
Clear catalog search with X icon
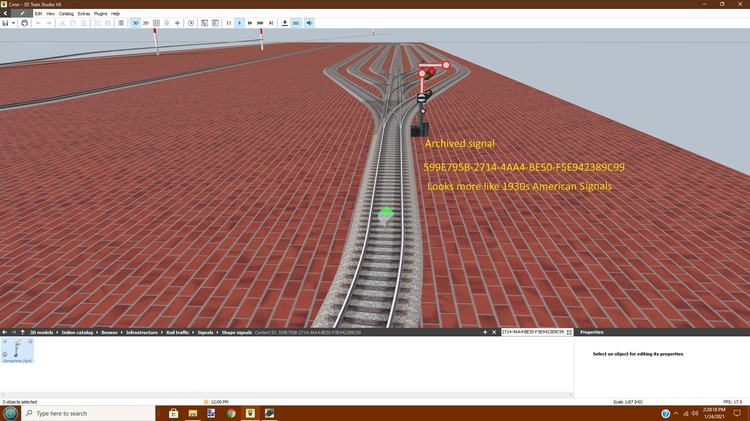(x=494, y=332)
